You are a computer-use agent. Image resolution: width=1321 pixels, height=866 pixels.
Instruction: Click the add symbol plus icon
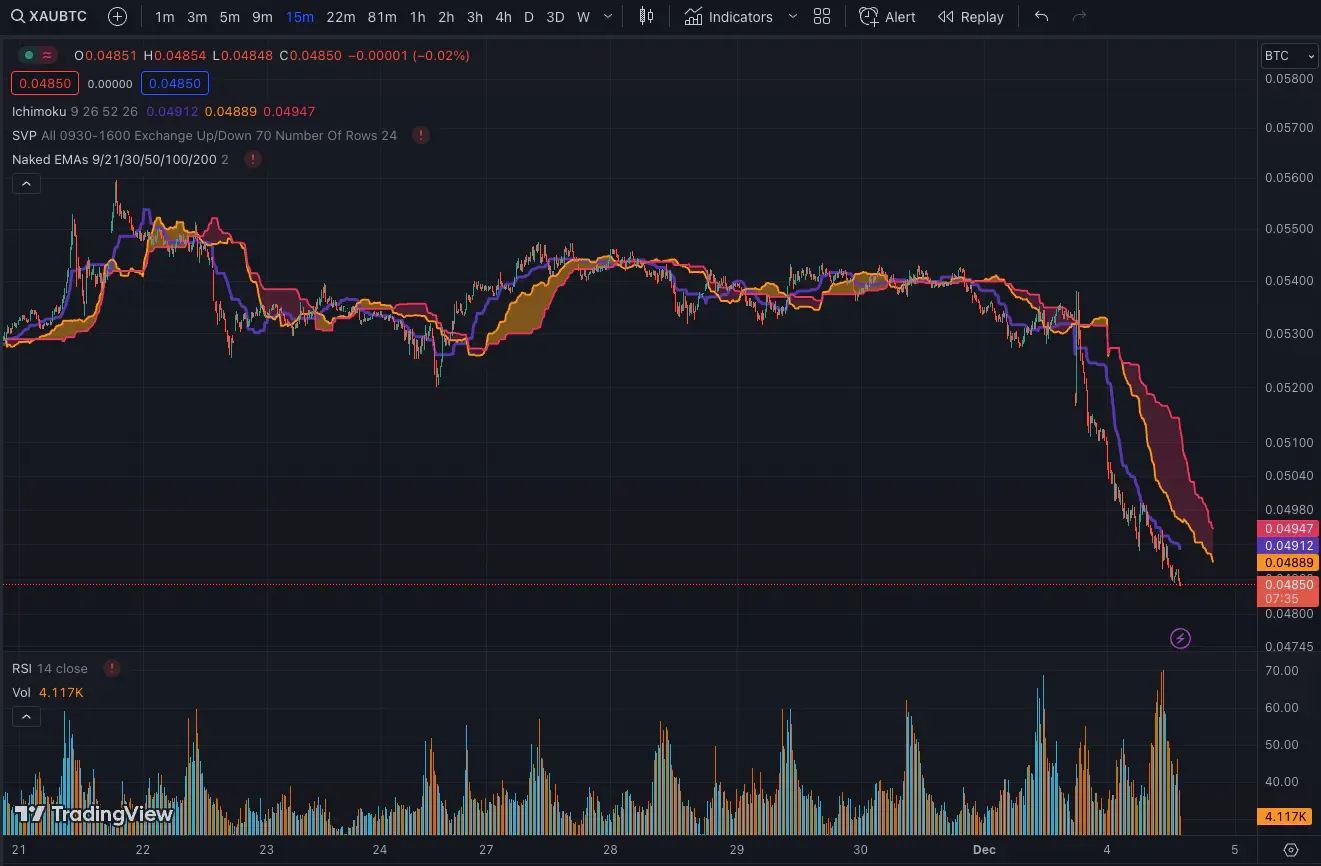[x=117, y=17]
